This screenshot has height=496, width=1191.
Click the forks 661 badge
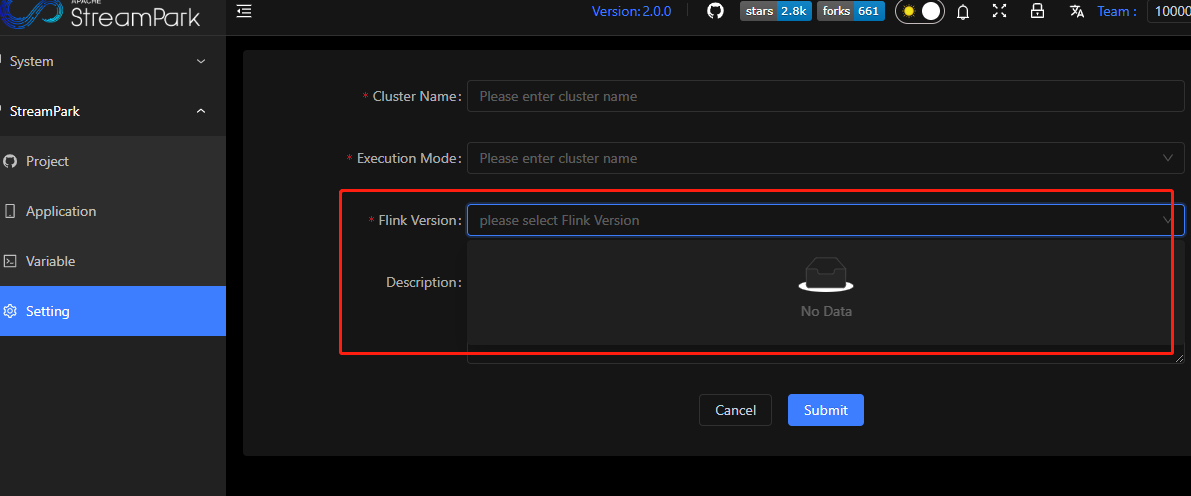(x=851, y=11)
